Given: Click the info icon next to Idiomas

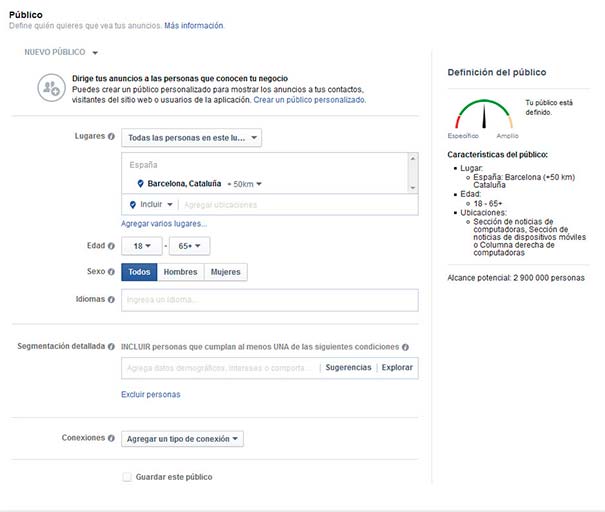Looking at the screenshot, I should (111, 299).
